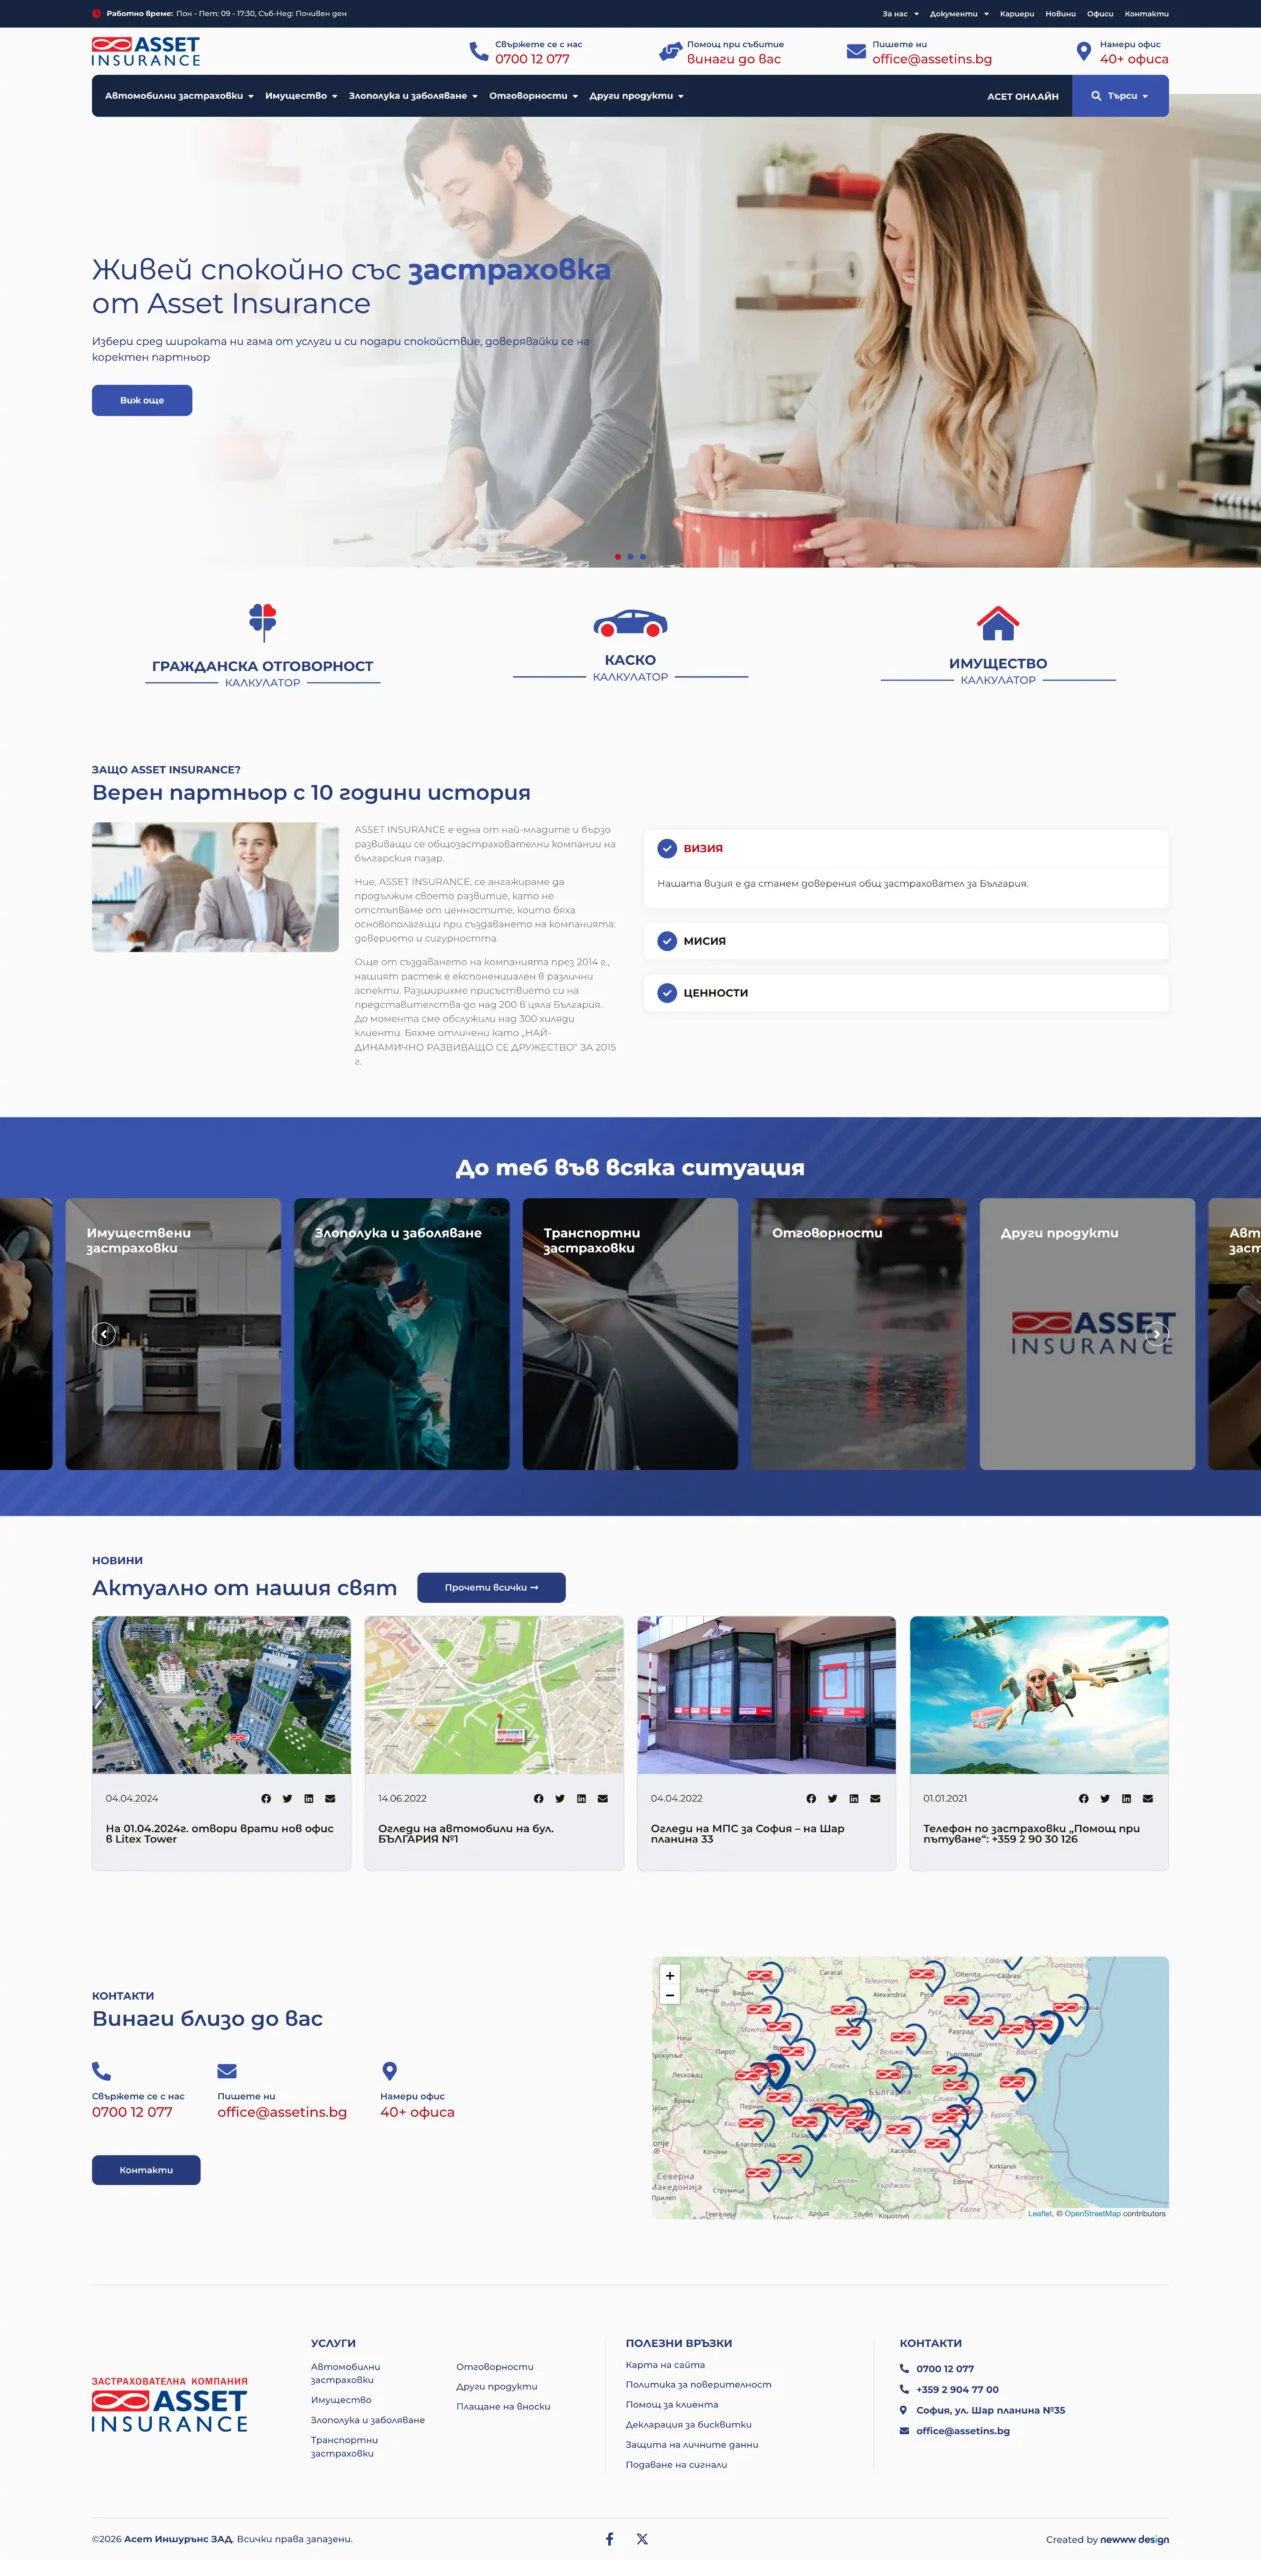This screenshot has height=2560, width=1261.
Task: Share 04.04.2022 news on LinkedIn
Action: pyautogui.click(x=854, y=1798)
